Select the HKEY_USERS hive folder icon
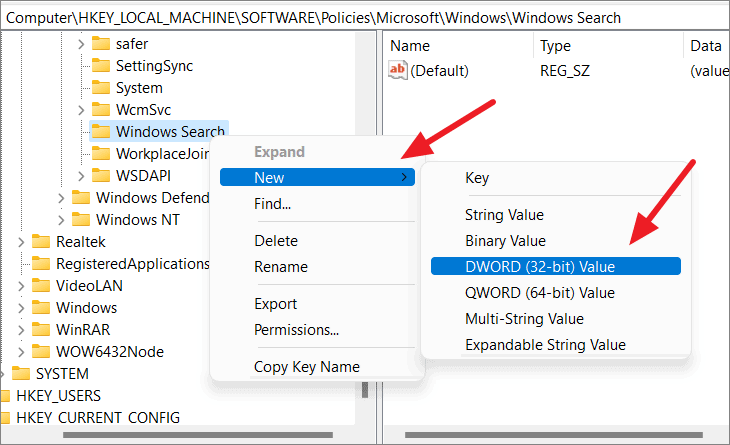Image resolution: width=730 pixels, height=445 pixels. click(5, 396)
